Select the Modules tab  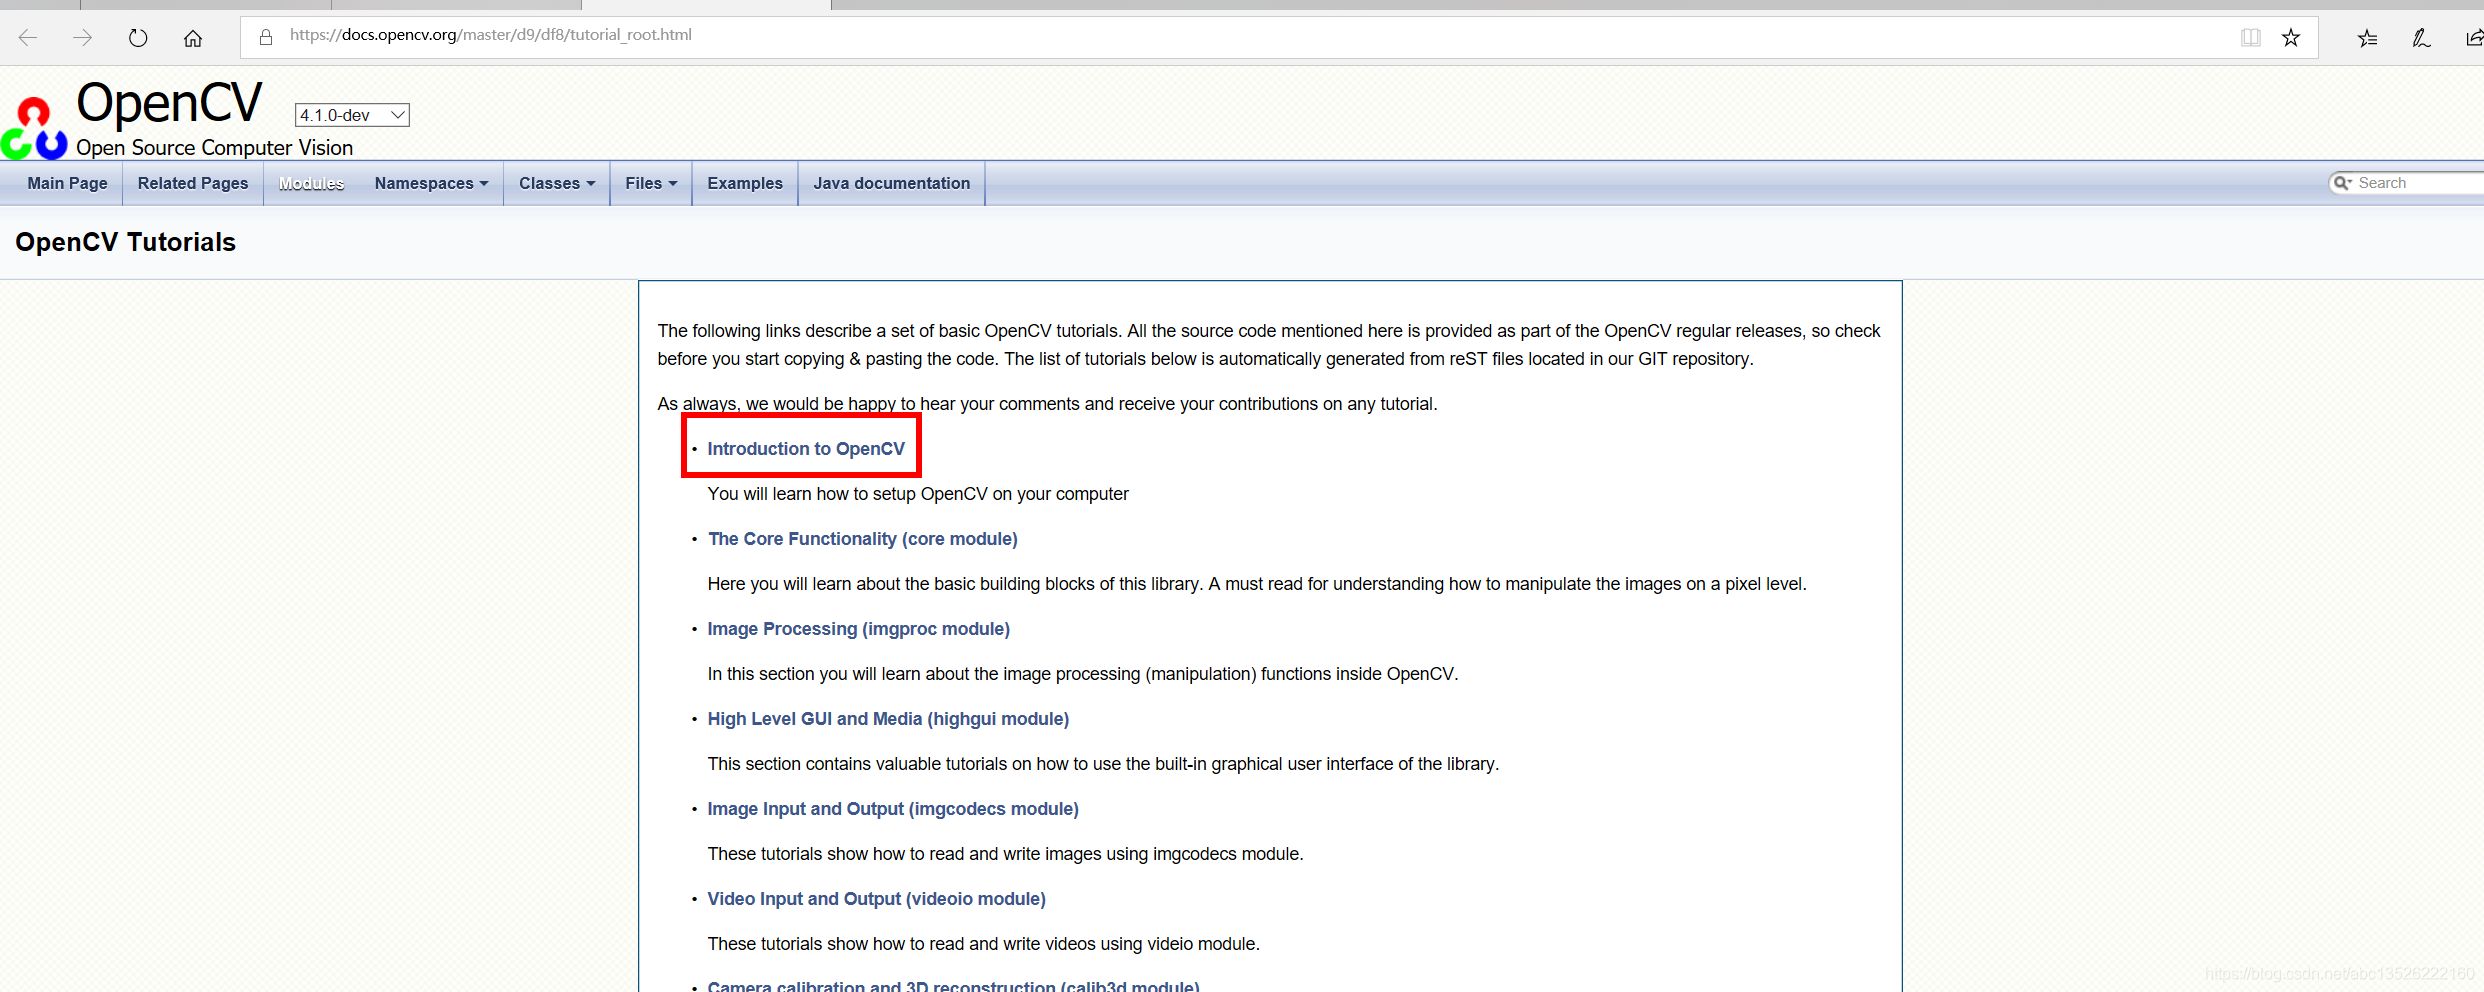tap(311, 183)
